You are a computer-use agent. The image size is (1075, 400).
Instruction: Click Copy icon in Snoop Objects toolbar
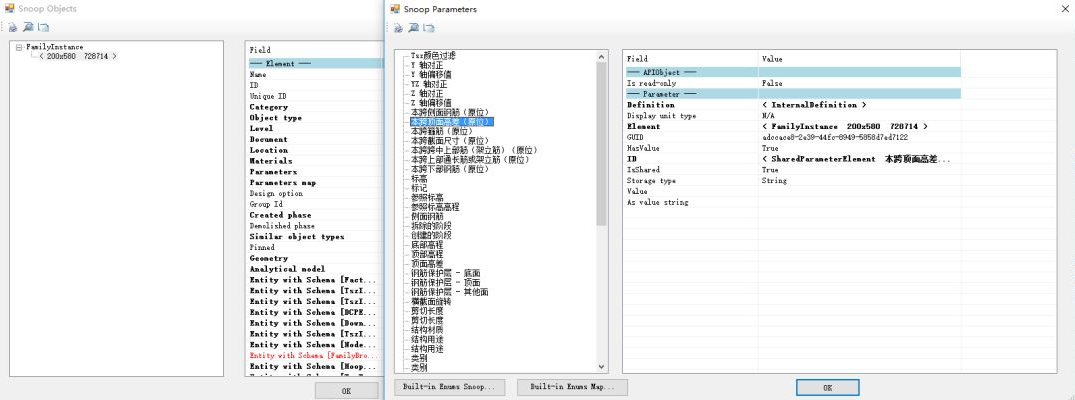[43, 27]
